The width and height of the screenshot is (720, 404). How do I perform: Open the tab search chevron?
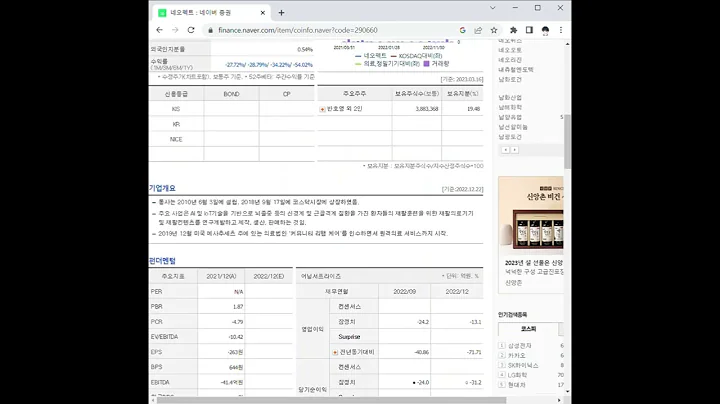tap(493, 8)
